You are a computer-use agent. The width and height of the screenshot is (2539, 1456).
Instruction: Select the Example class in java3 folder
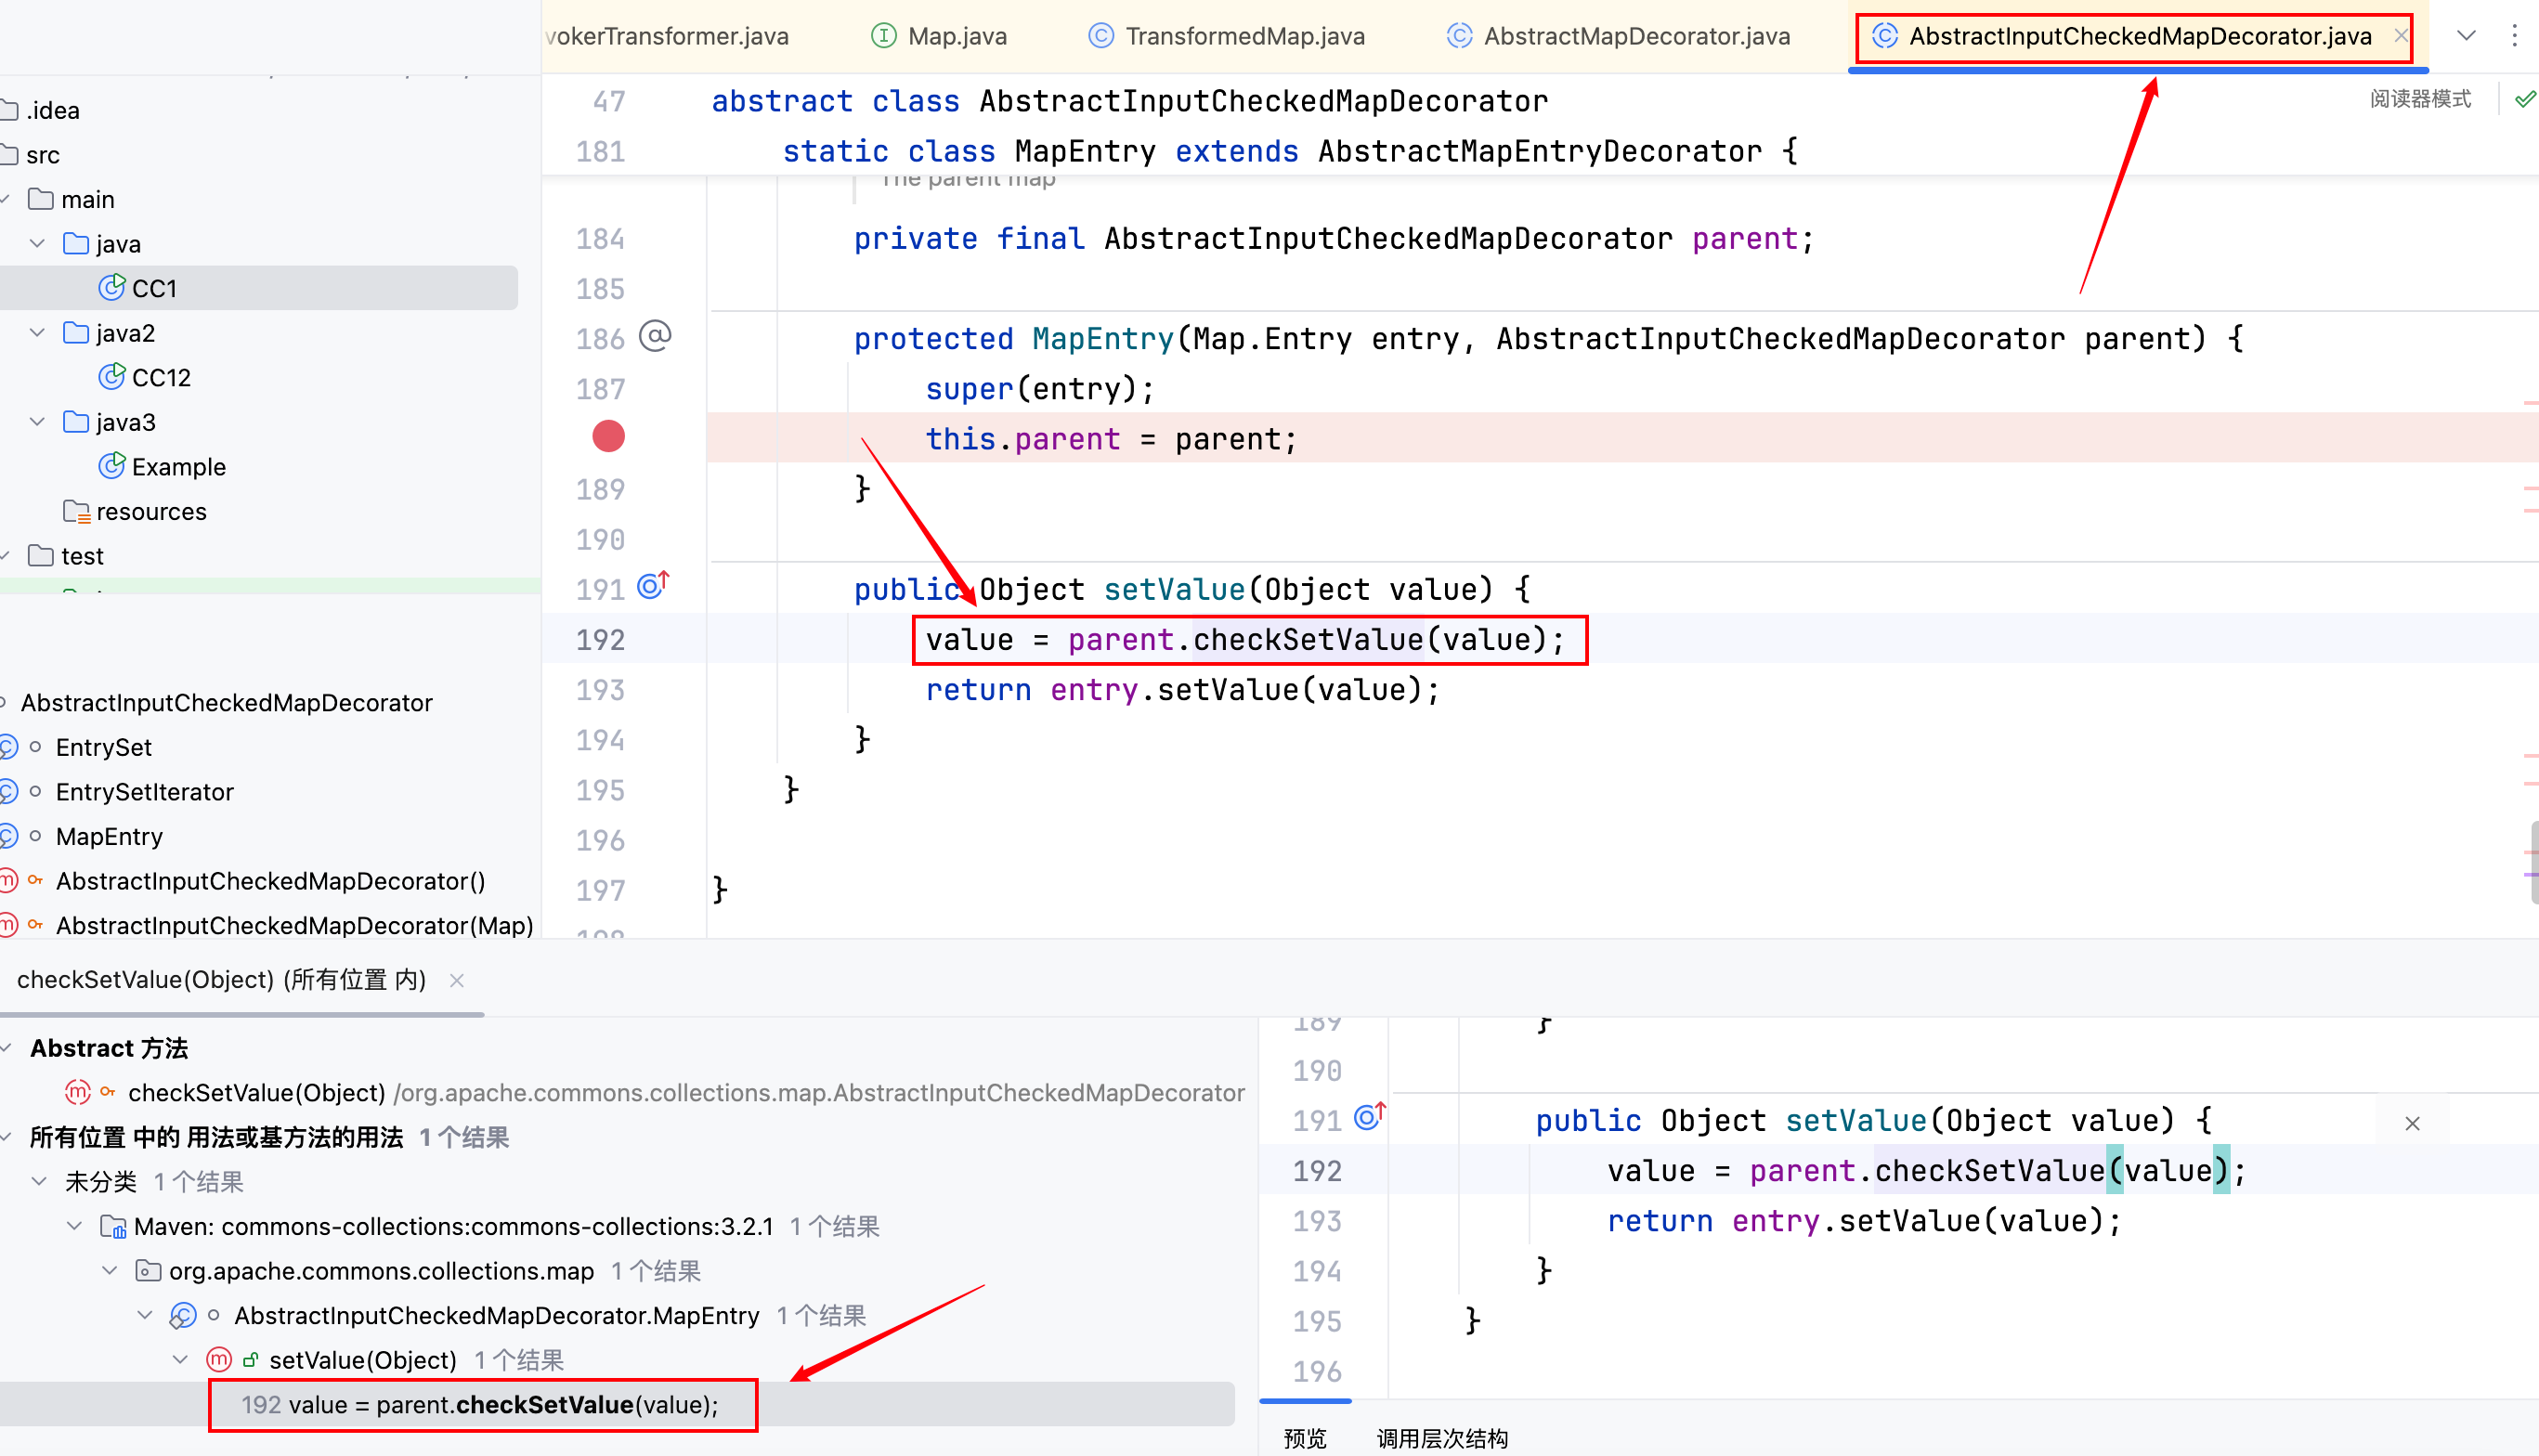coord(178,466)
